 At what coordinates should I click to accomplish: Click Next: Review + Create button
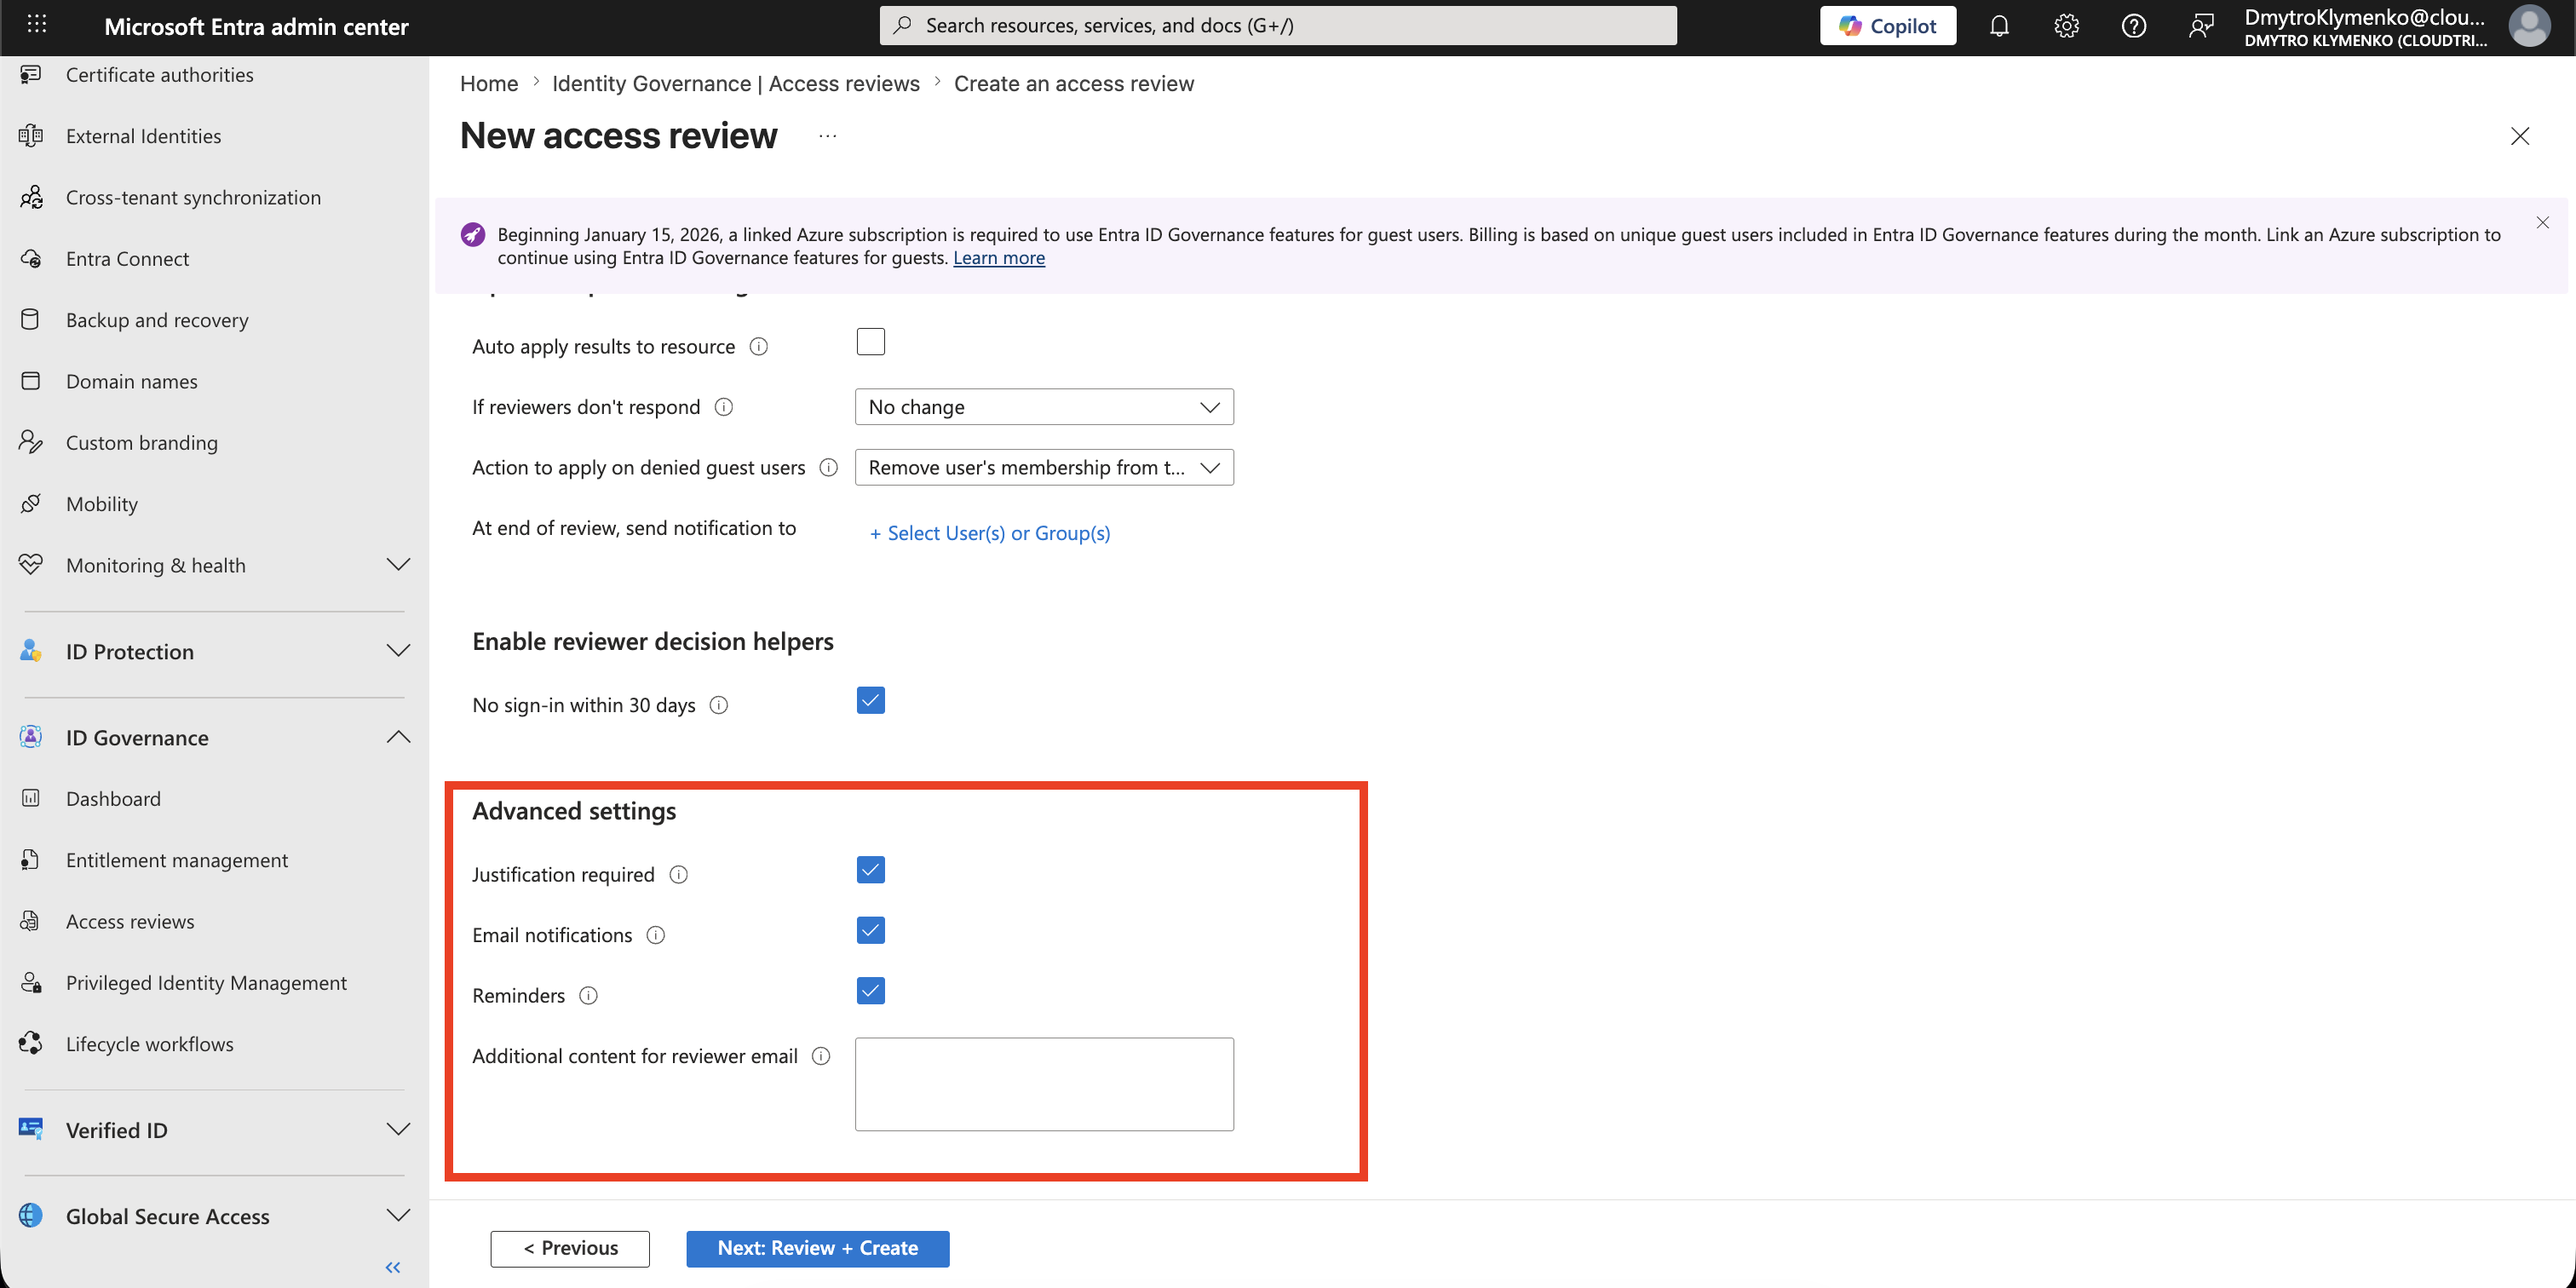(x=818, y=1248)
